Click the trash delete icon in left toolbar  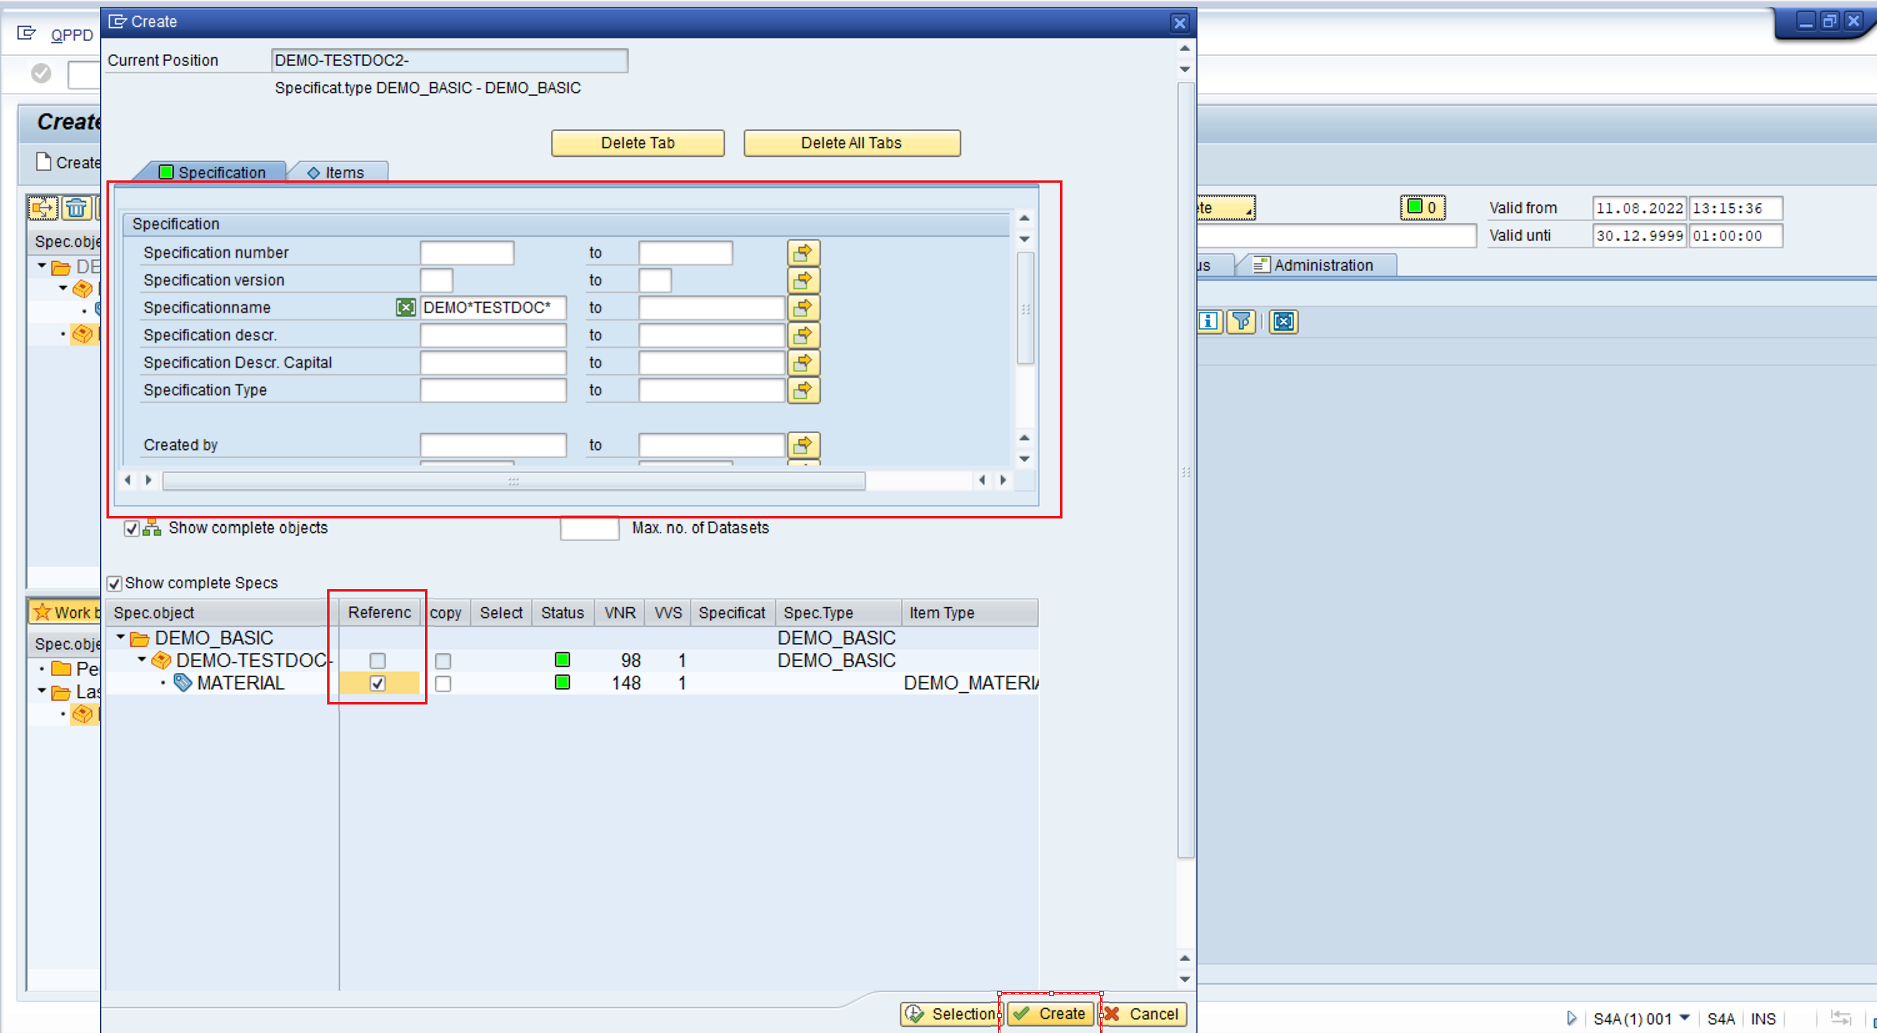point(76,208)
